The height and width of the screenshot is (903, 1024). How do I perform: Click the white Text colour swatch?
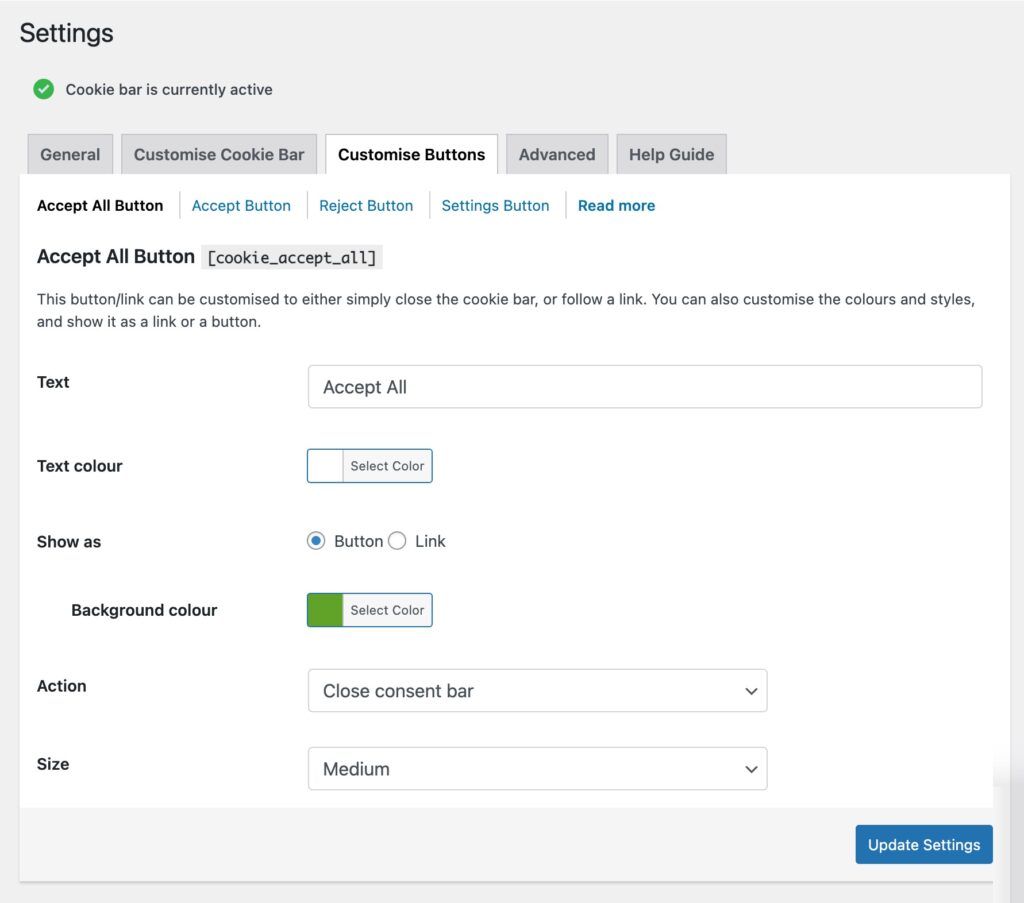[x=325, y=466]
